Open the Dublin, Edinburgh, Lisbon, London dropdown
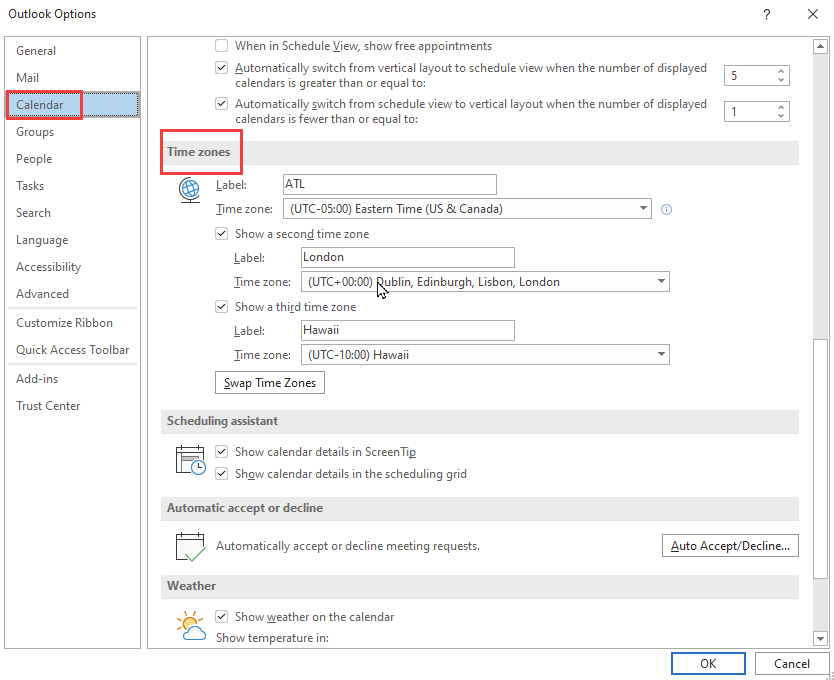The height and width of the screenshot is (680, 834). pos(661,281)
